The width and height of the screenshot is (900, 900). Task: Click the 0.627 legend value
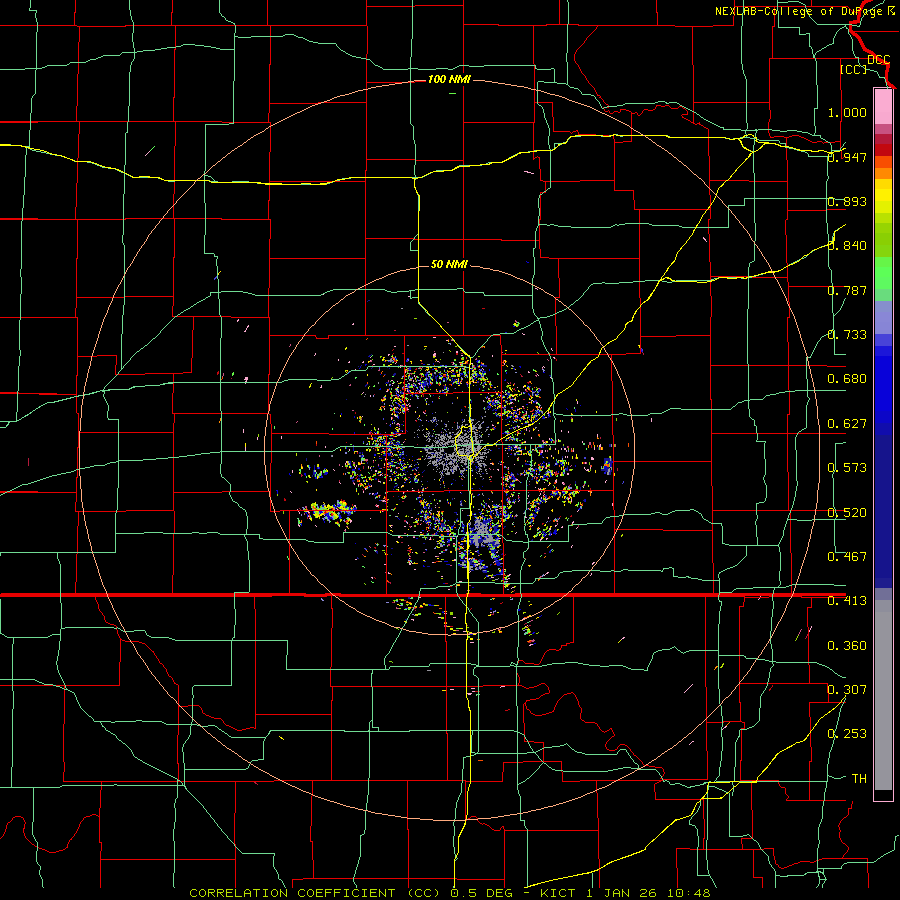[x=847, y=423]
